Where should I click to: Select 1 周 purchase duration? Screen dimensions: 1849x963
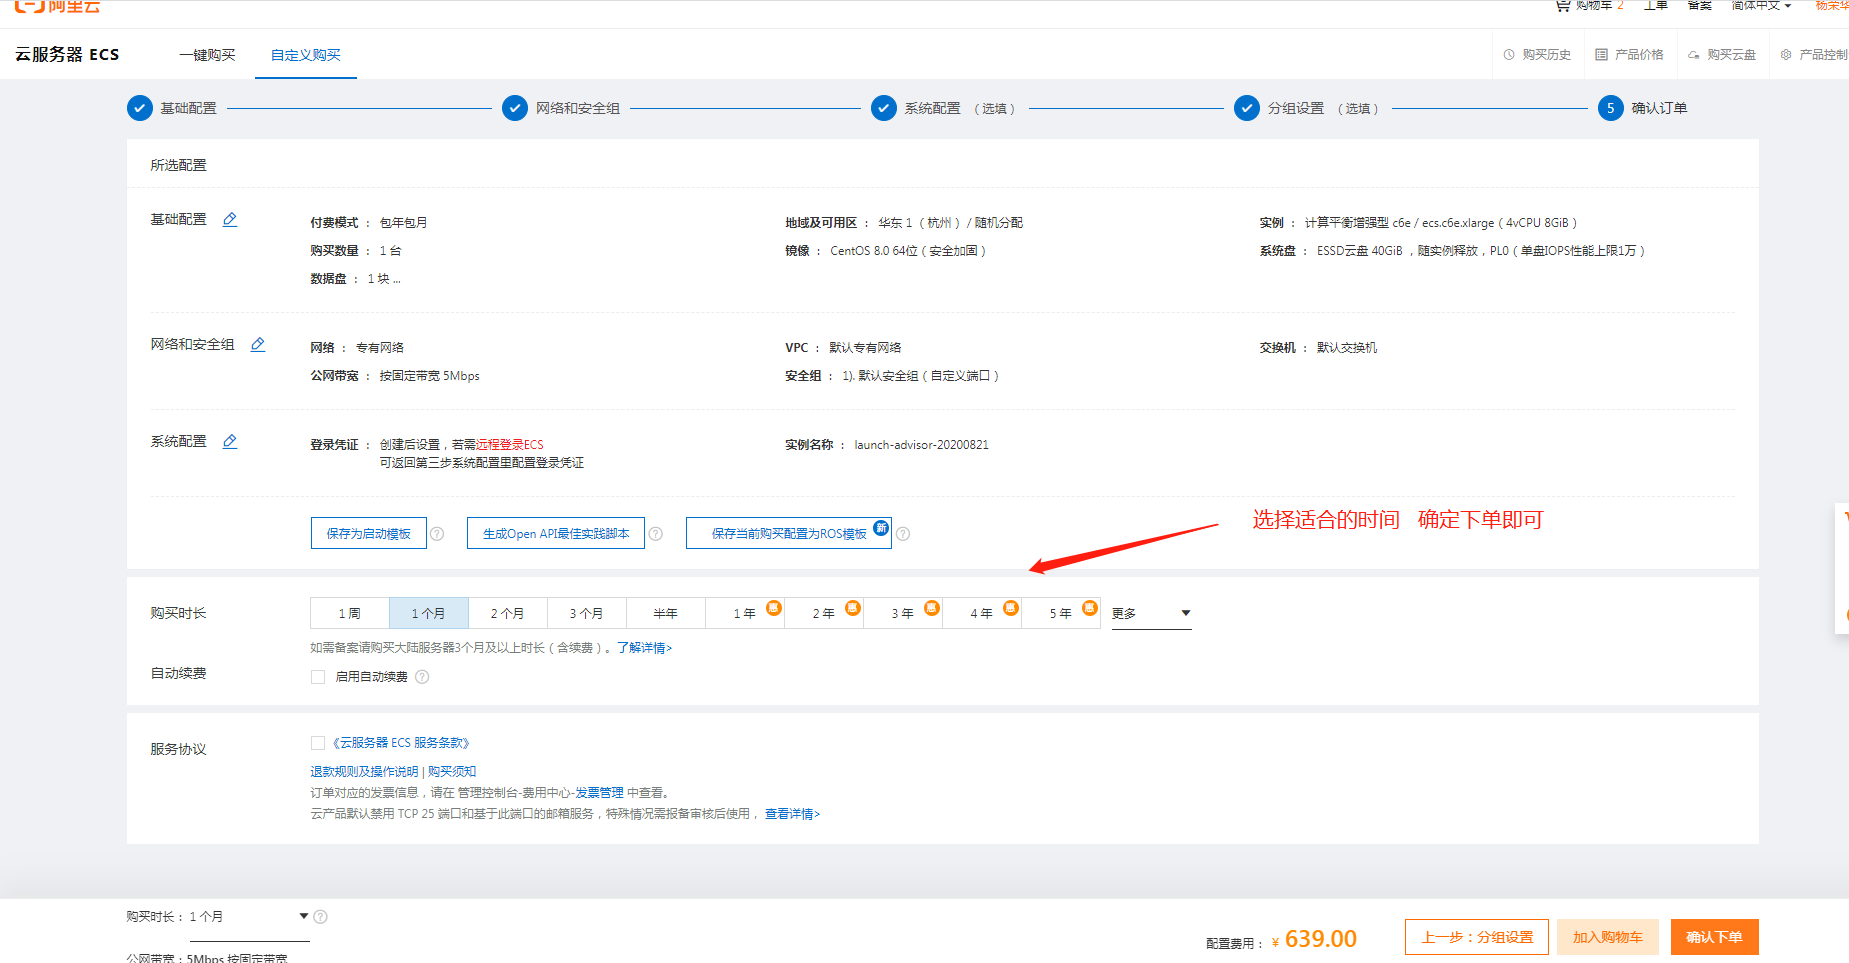coord(350,613)
